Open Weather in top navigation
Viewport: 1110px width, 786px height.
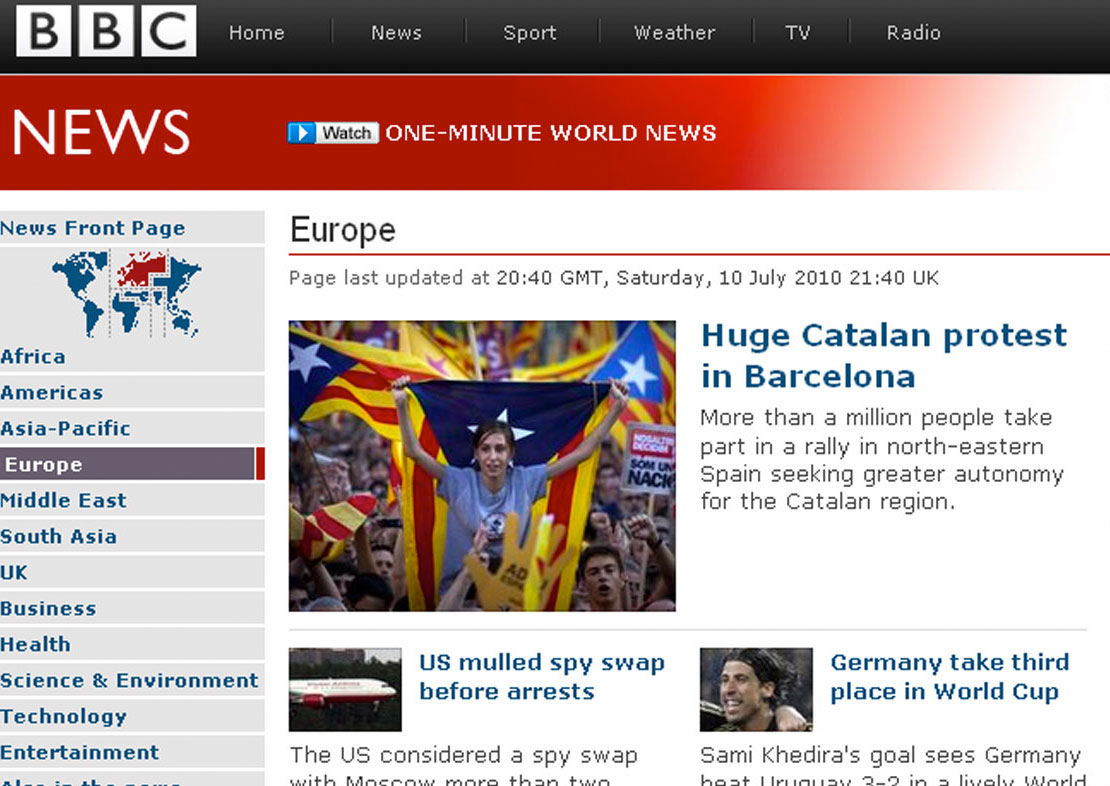[x=674, y=33]
